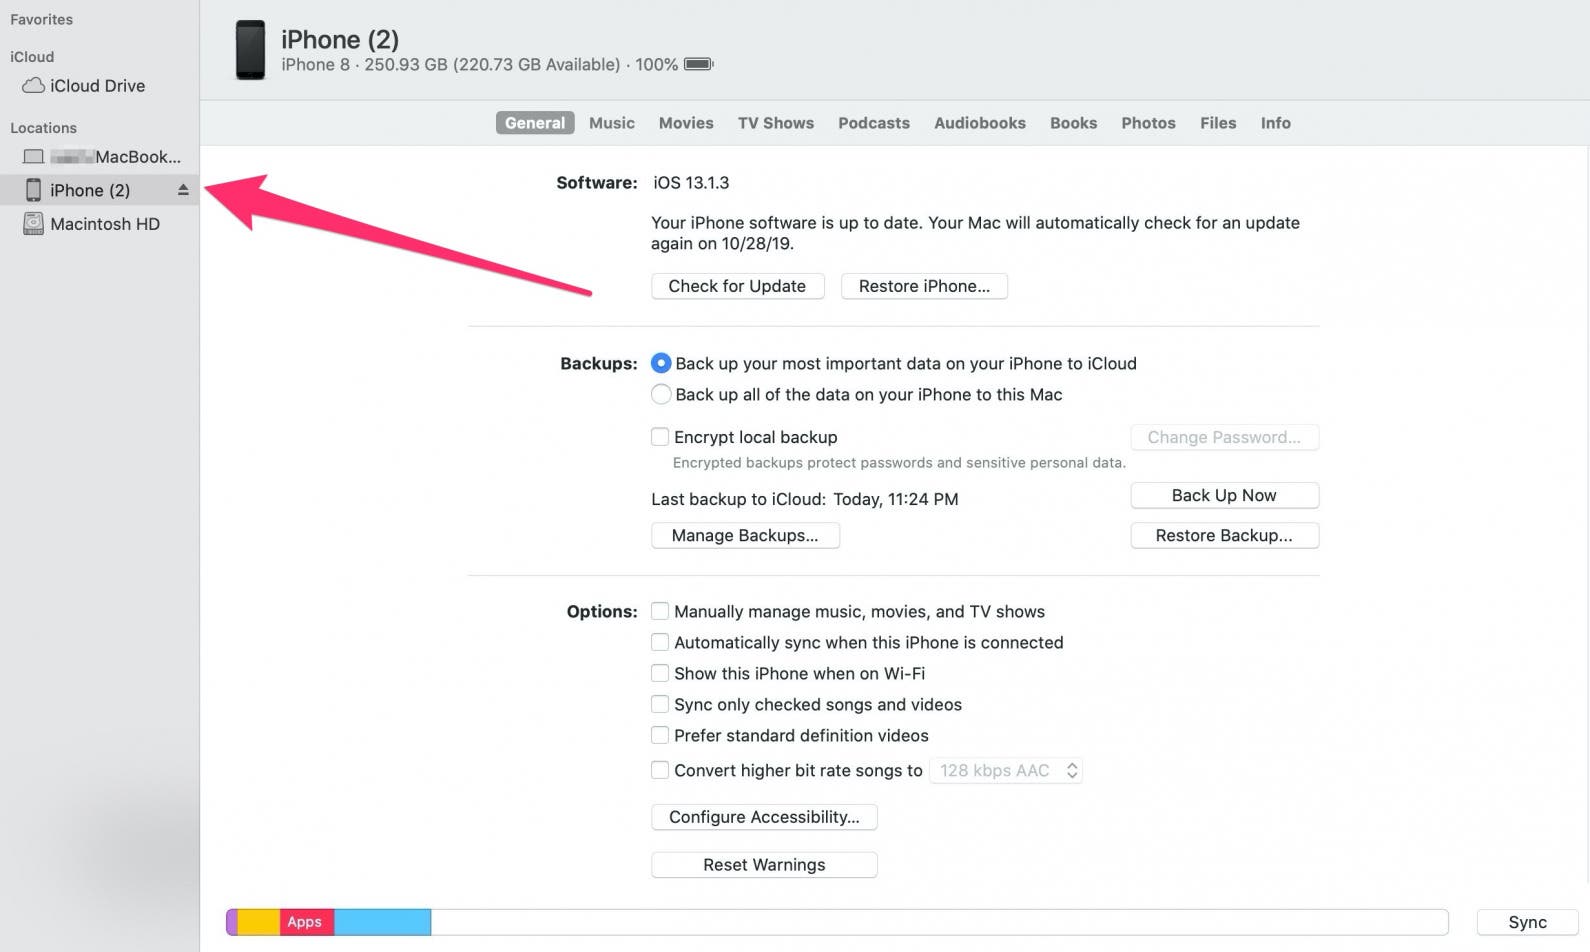
Task: Check Sync only checked songs and videos
Action: click(660, 704)
